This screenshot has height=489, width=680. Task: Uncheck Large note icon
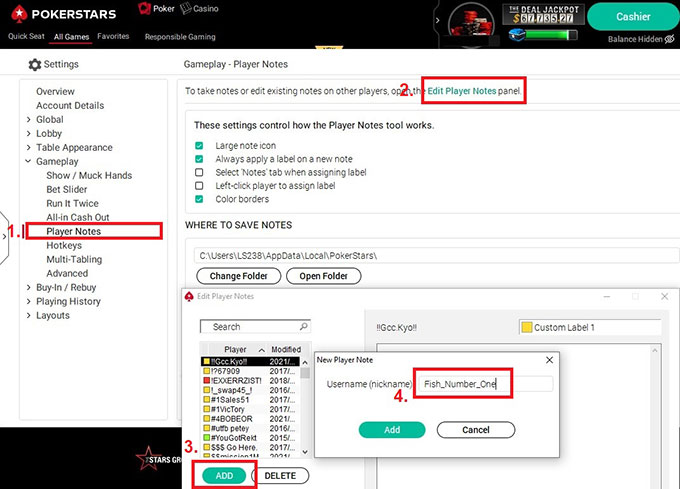199,146
